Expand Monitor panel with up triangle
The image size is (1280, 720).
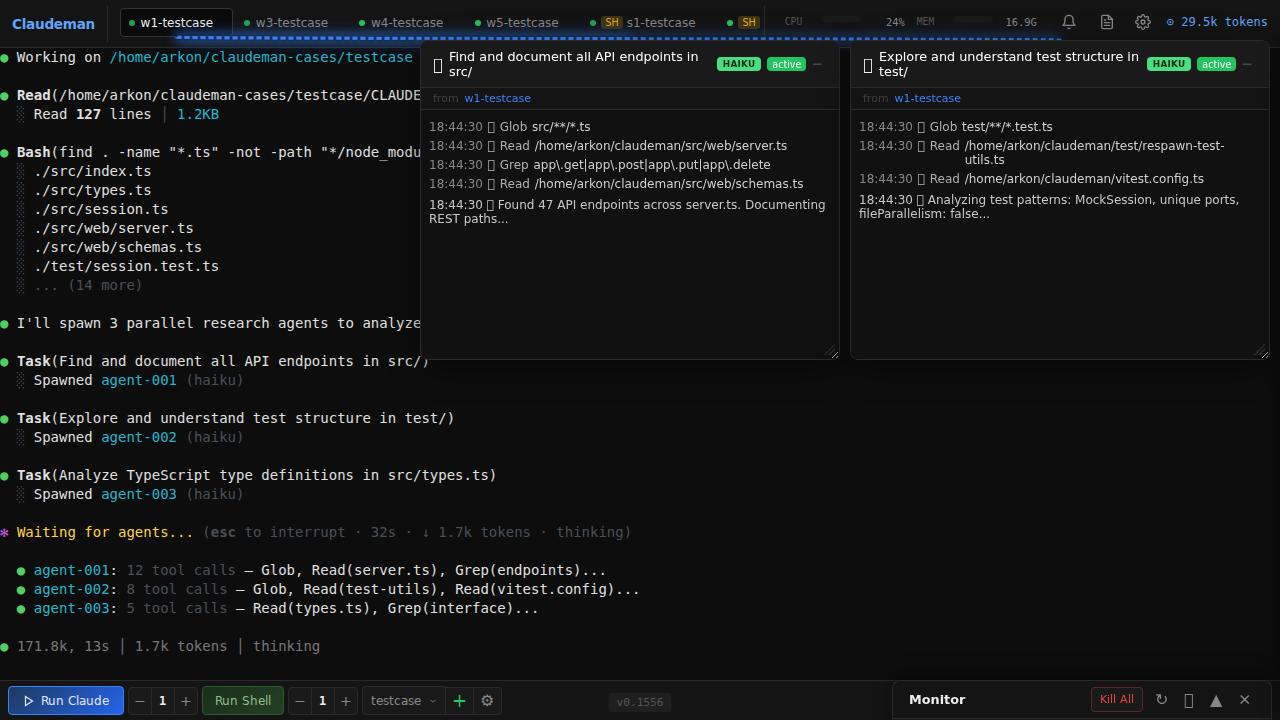(1216, 700)
